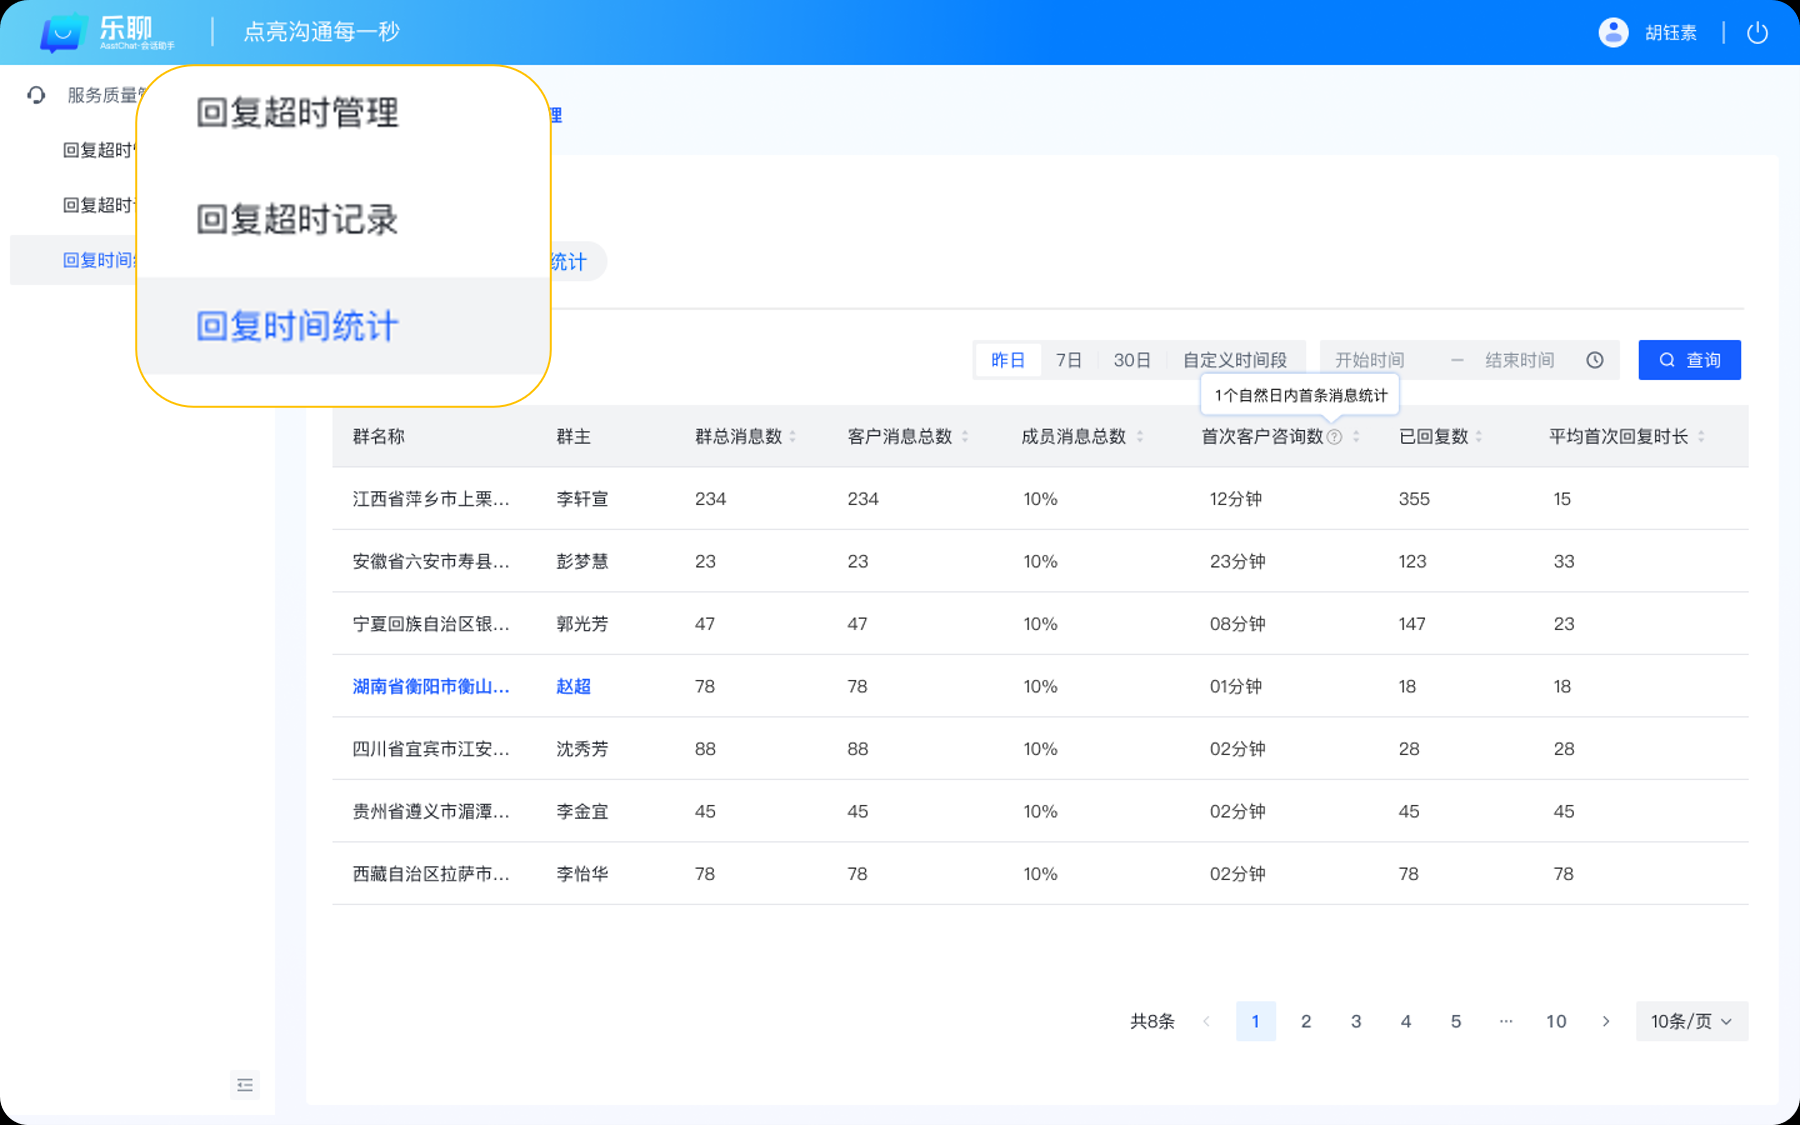Click the row 四川省宜宾市江安…
1800x1125 pixels.
tap(1040, 749)
